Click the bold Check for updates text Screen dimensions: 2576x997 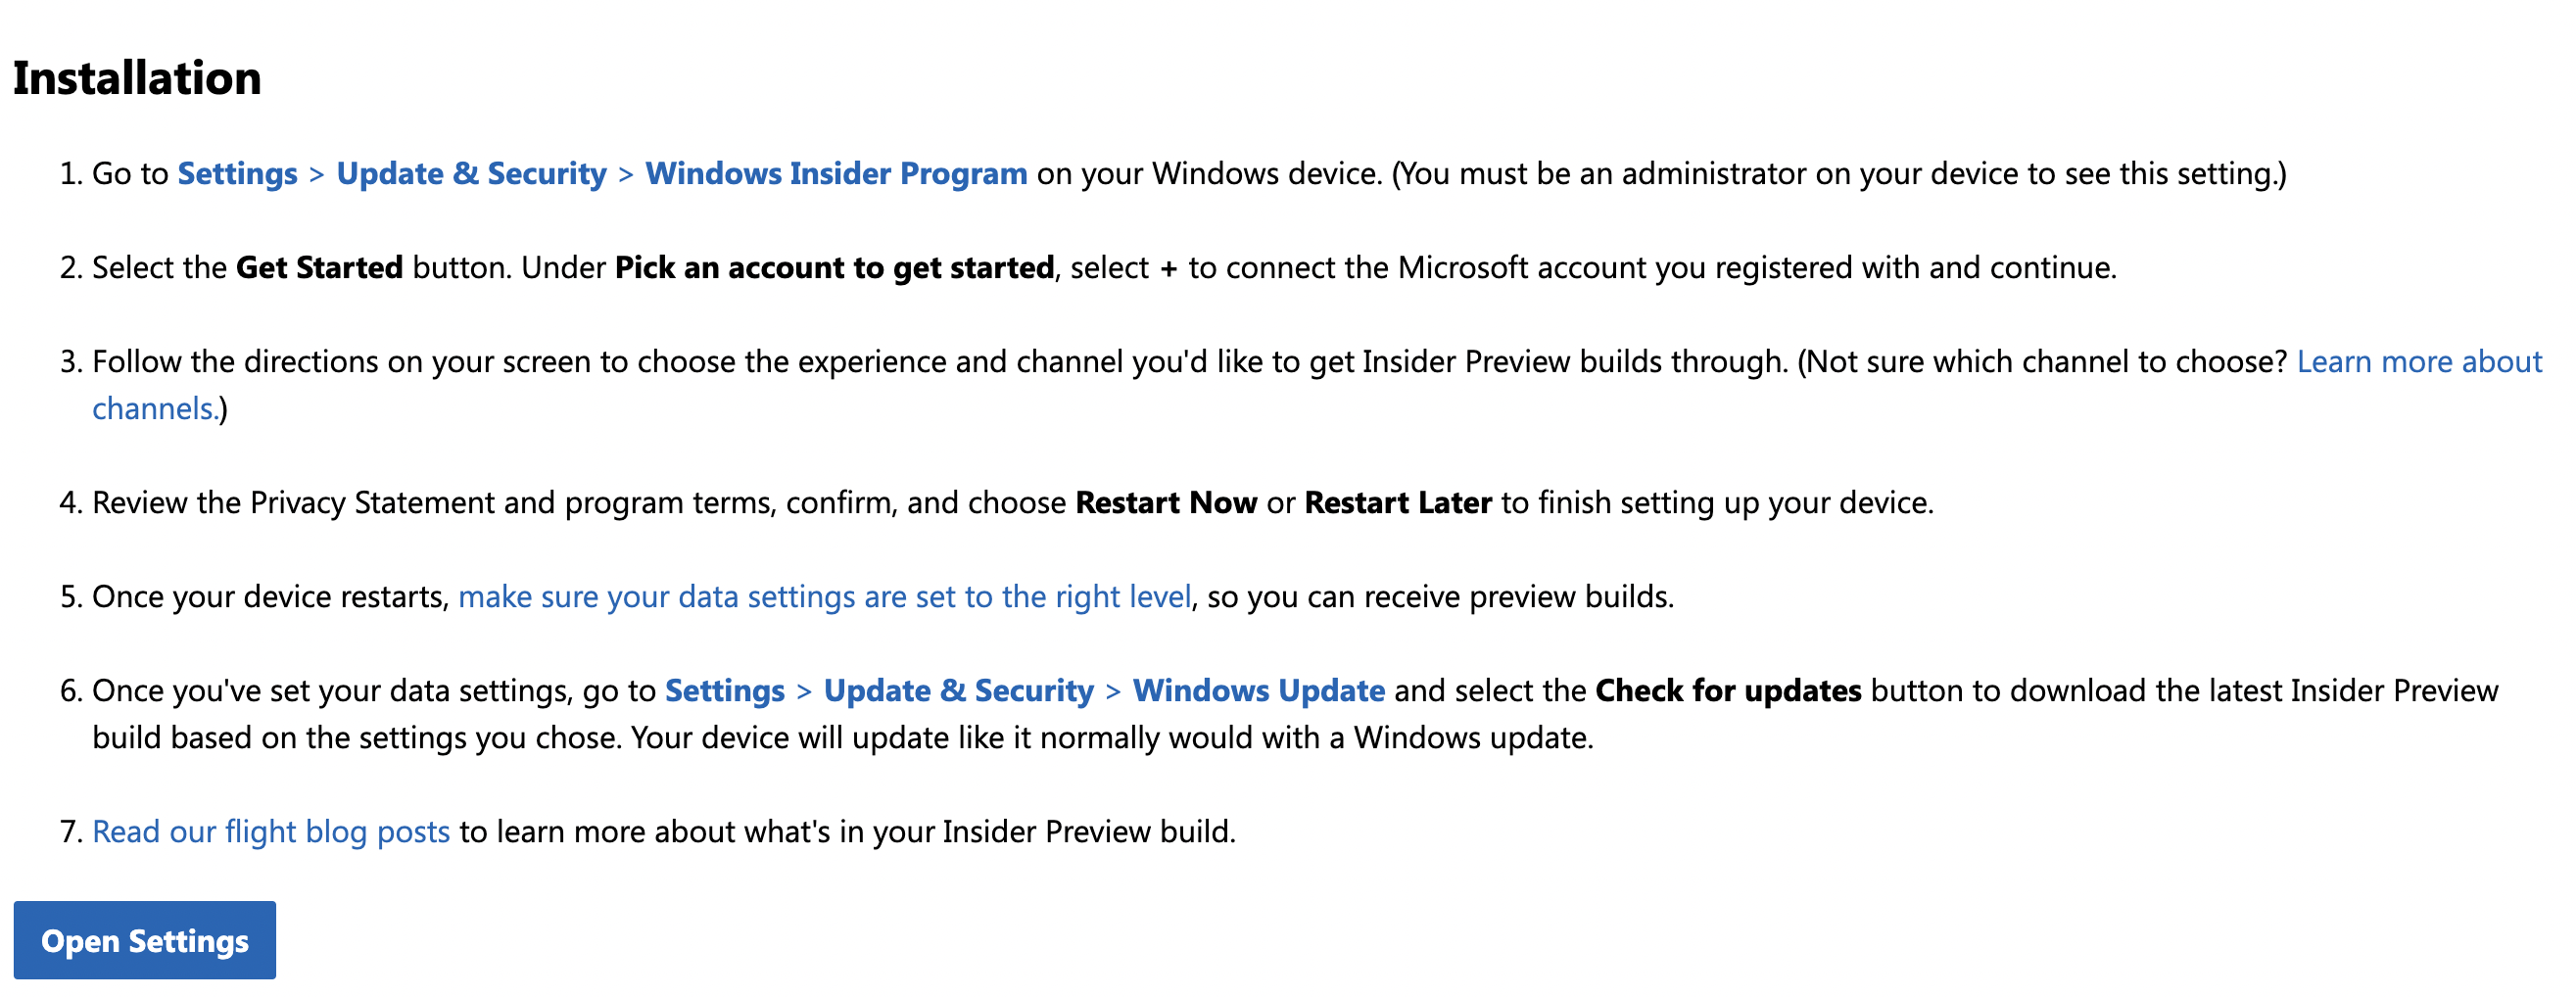point(1728,691)
